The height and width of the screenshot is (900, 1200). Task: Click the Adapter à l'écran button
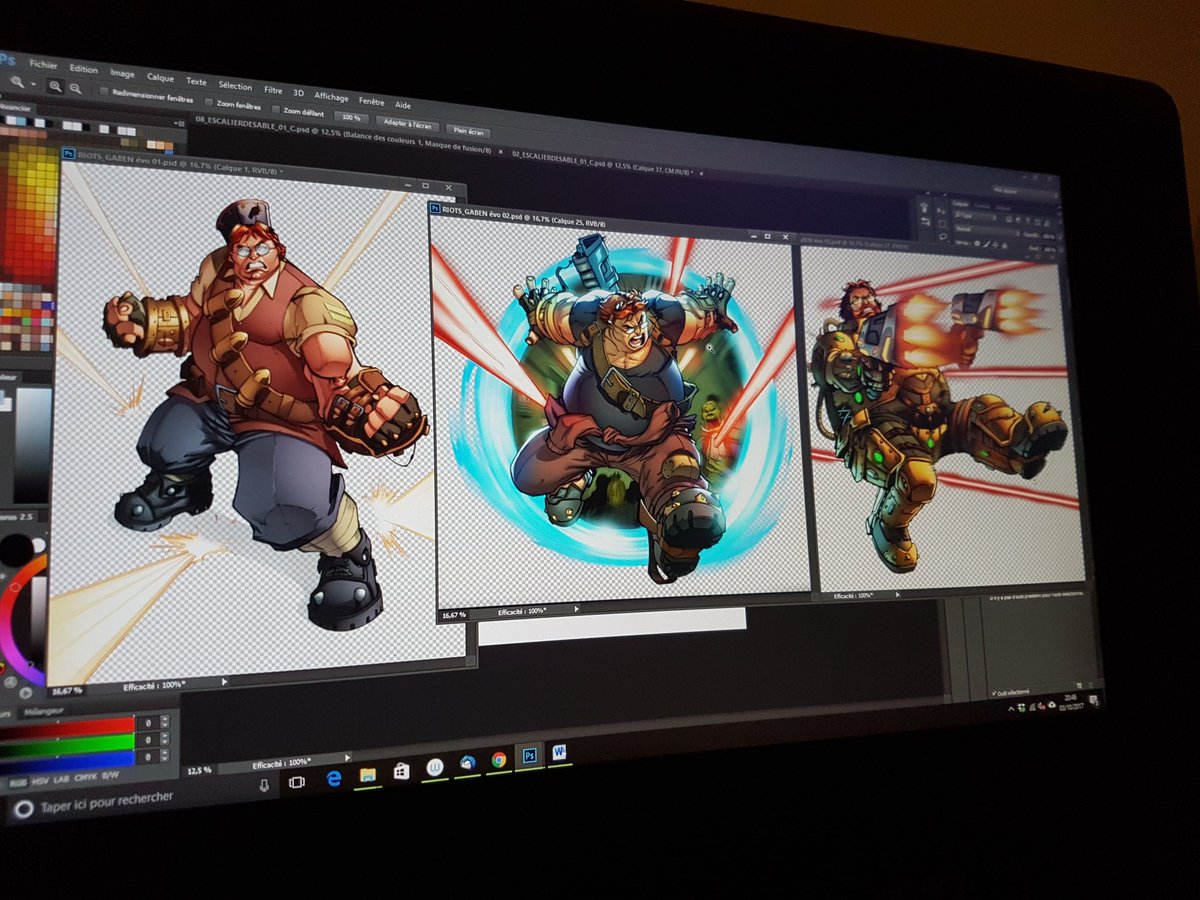point(407,124)
